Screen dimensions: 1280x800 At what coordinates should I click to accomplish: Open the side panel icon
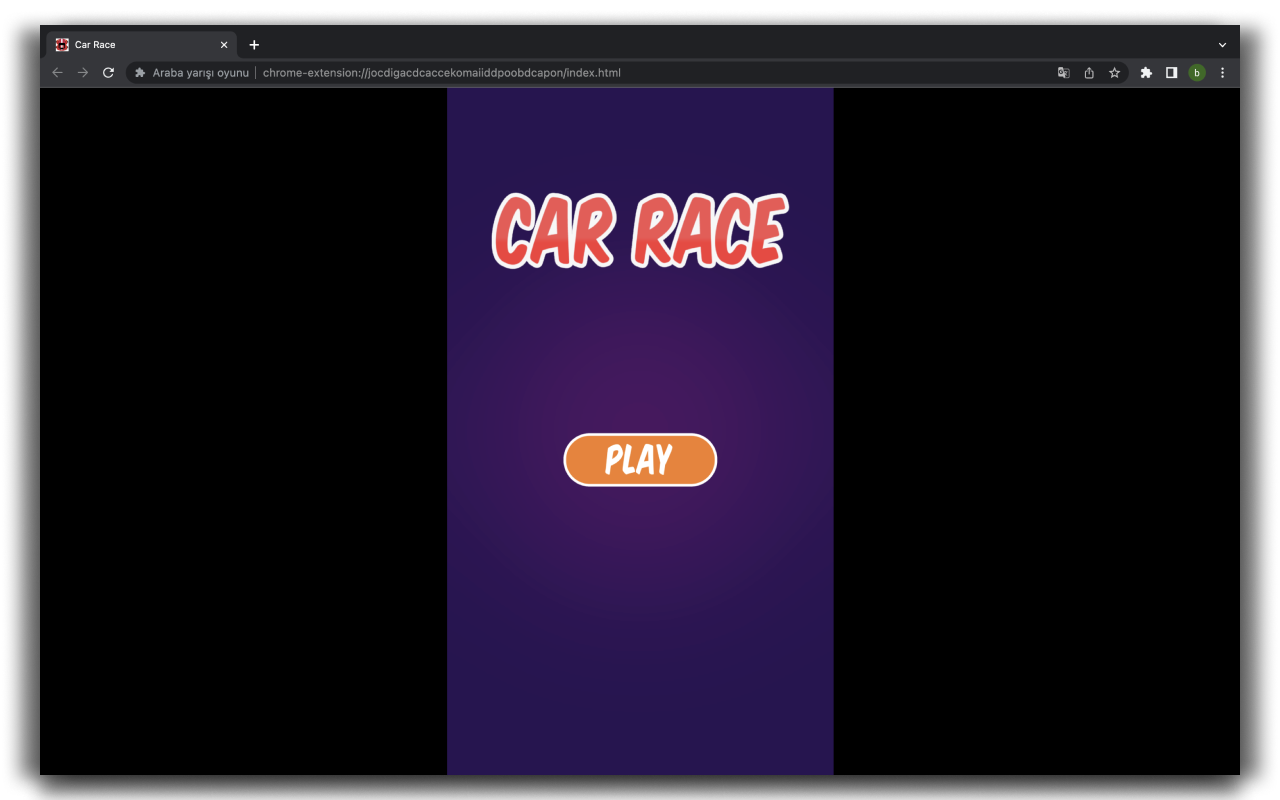point(1171,72)
